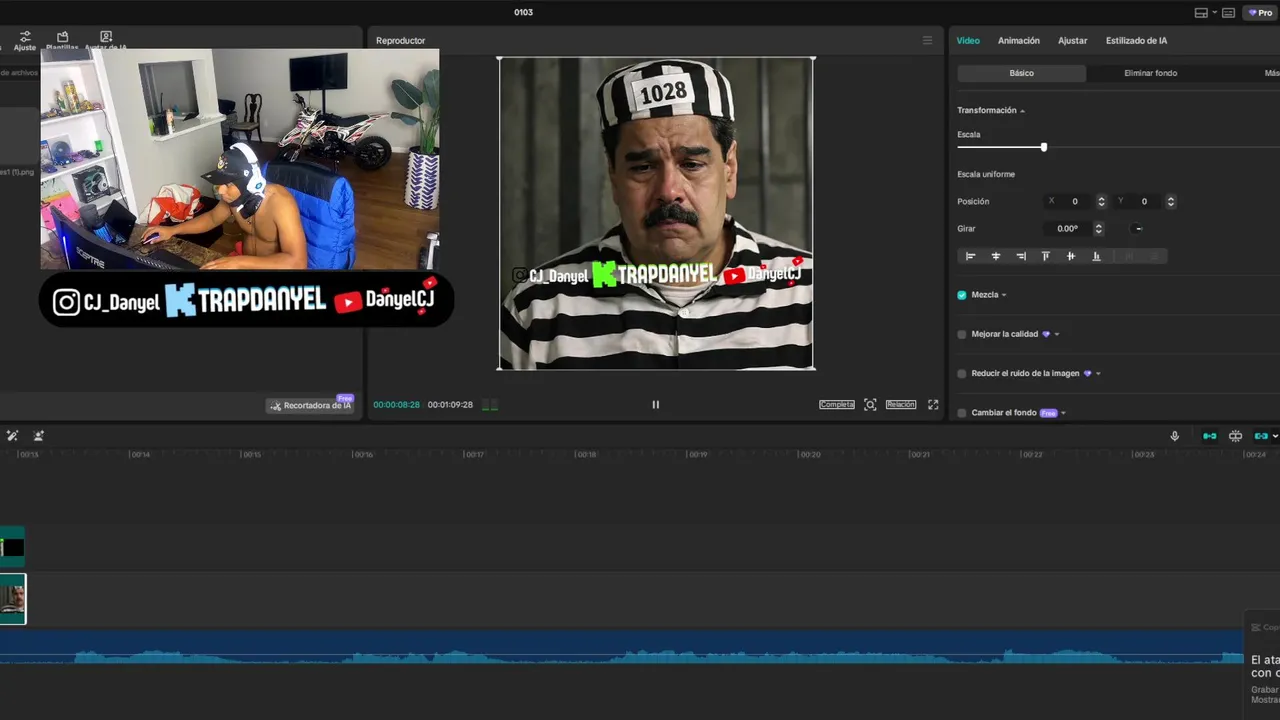Viewport: 1280px width, 720px height.
Task: Open the dropdown next to the linkage icon
Action: [1275, 436]
